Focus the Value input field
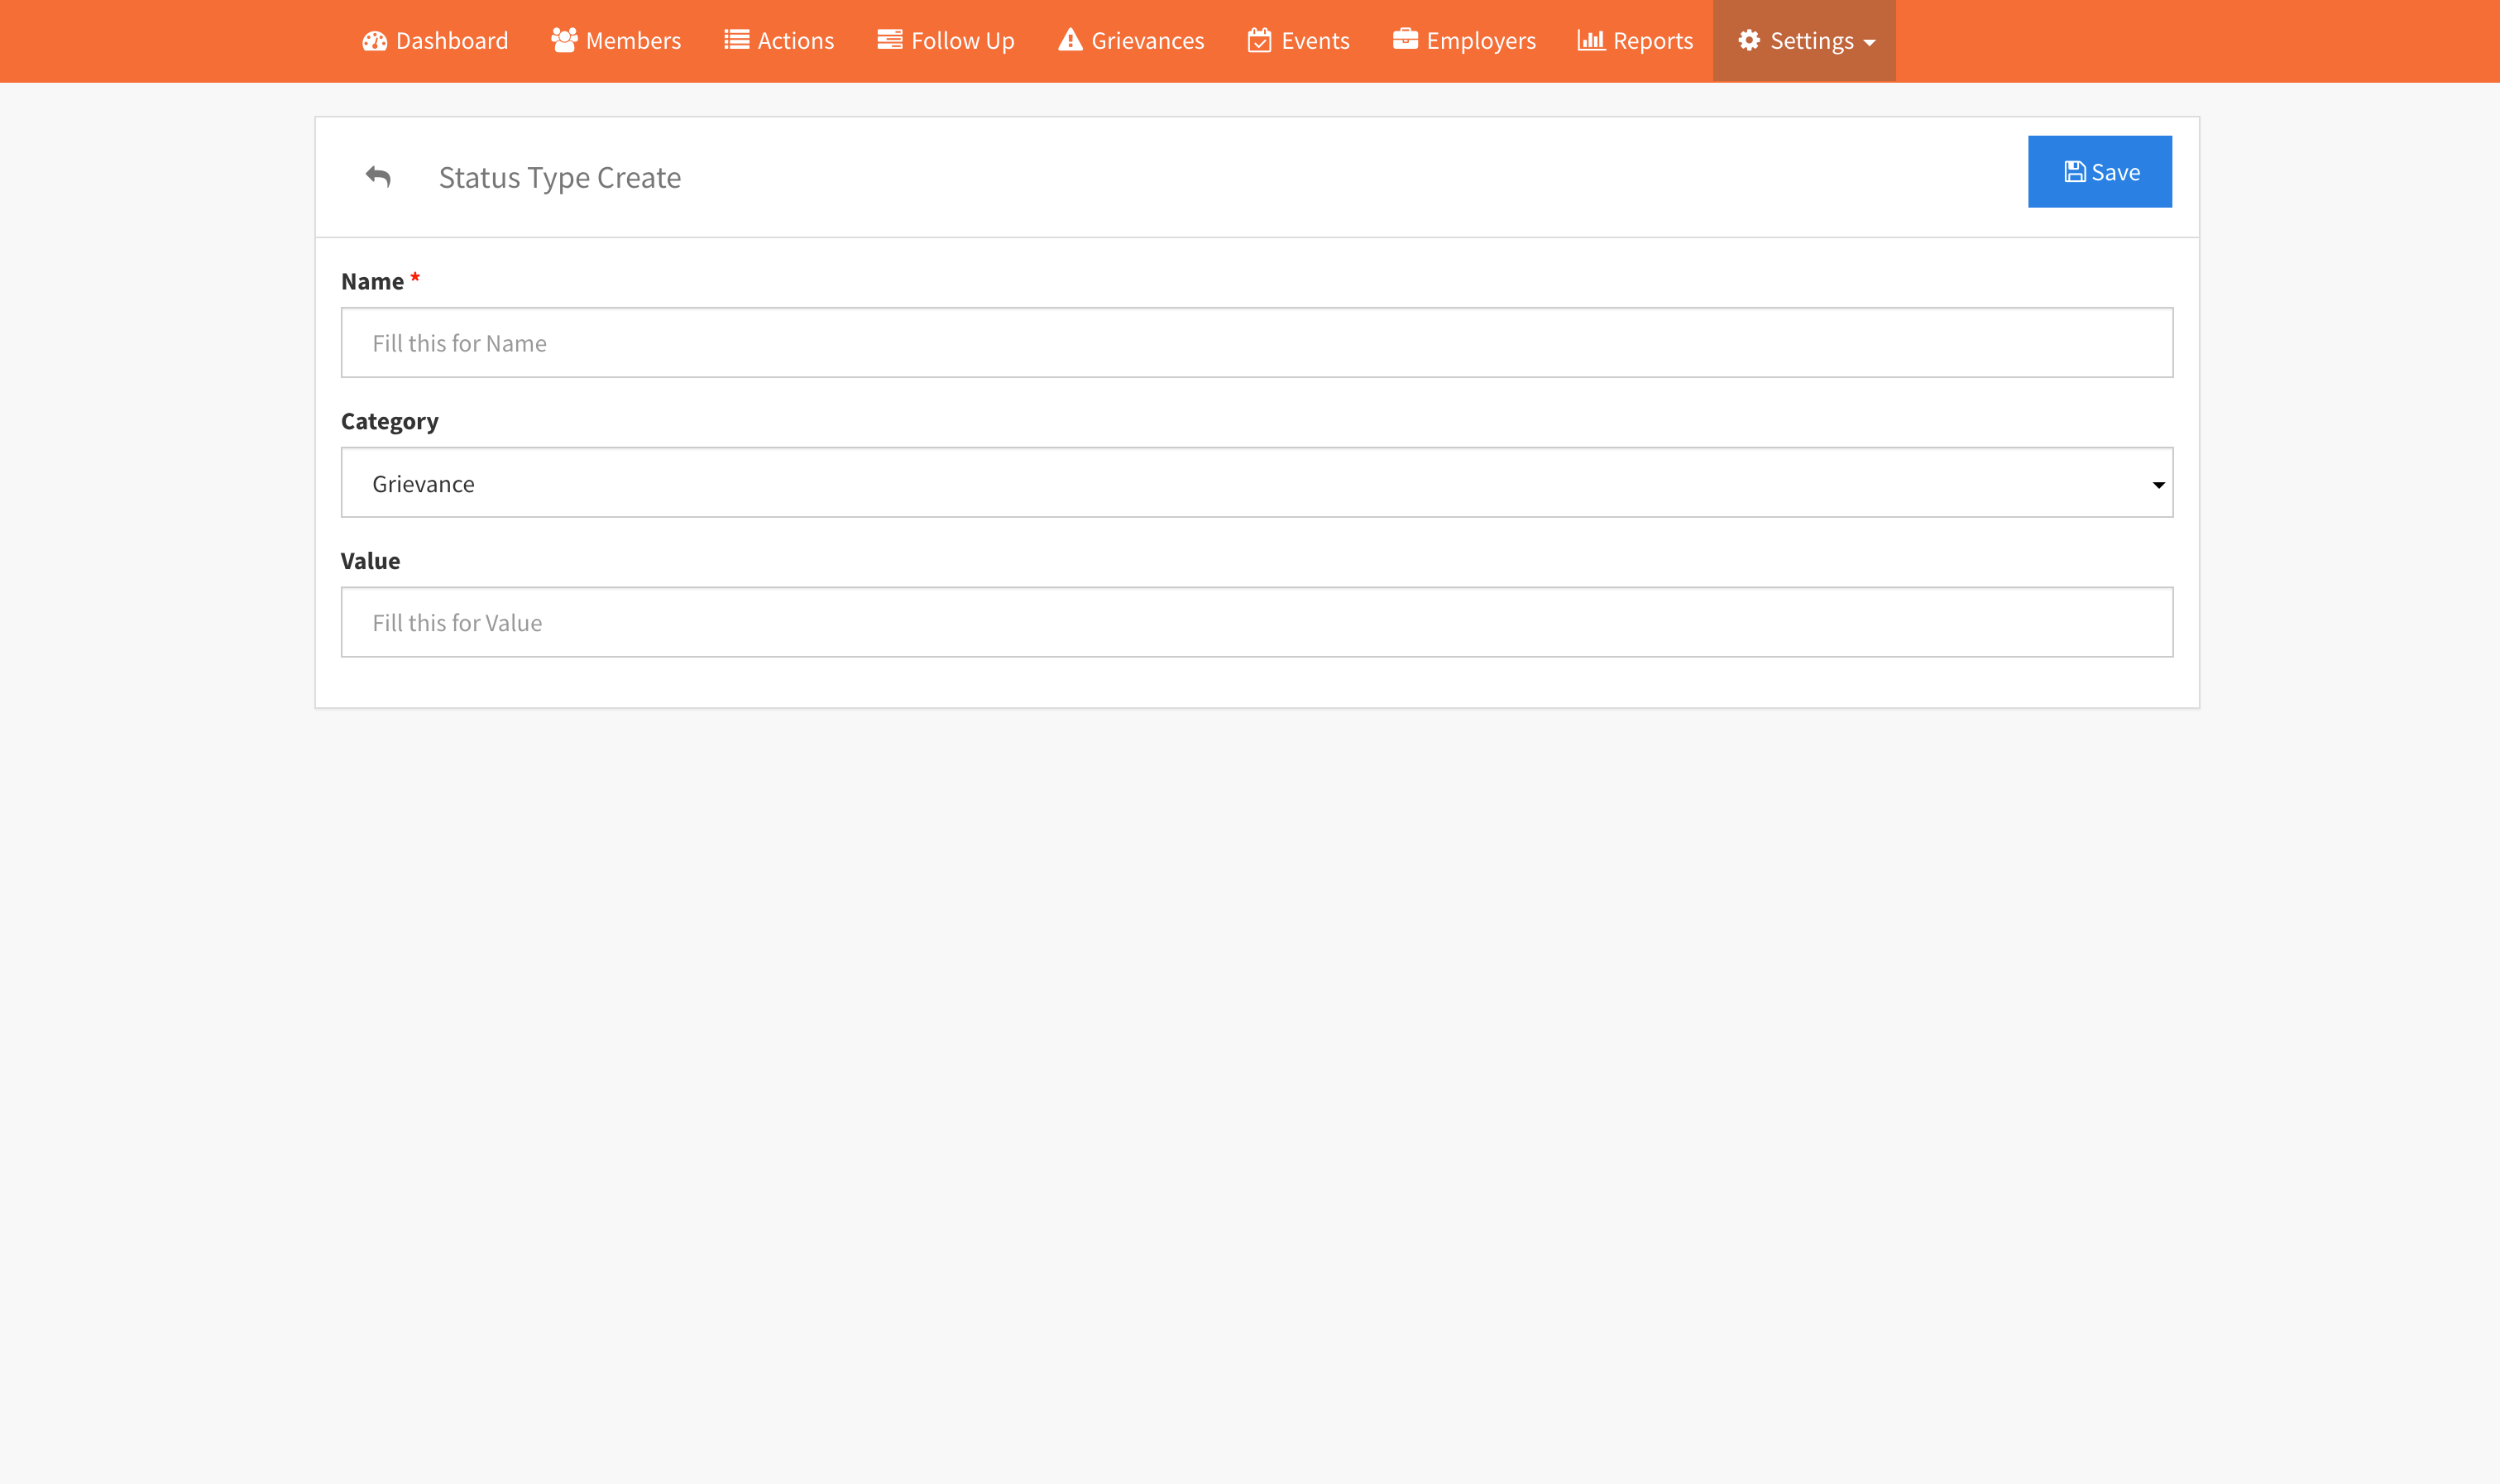The height and width of the screenshot is (1484, 2500). pos(1257,622)
